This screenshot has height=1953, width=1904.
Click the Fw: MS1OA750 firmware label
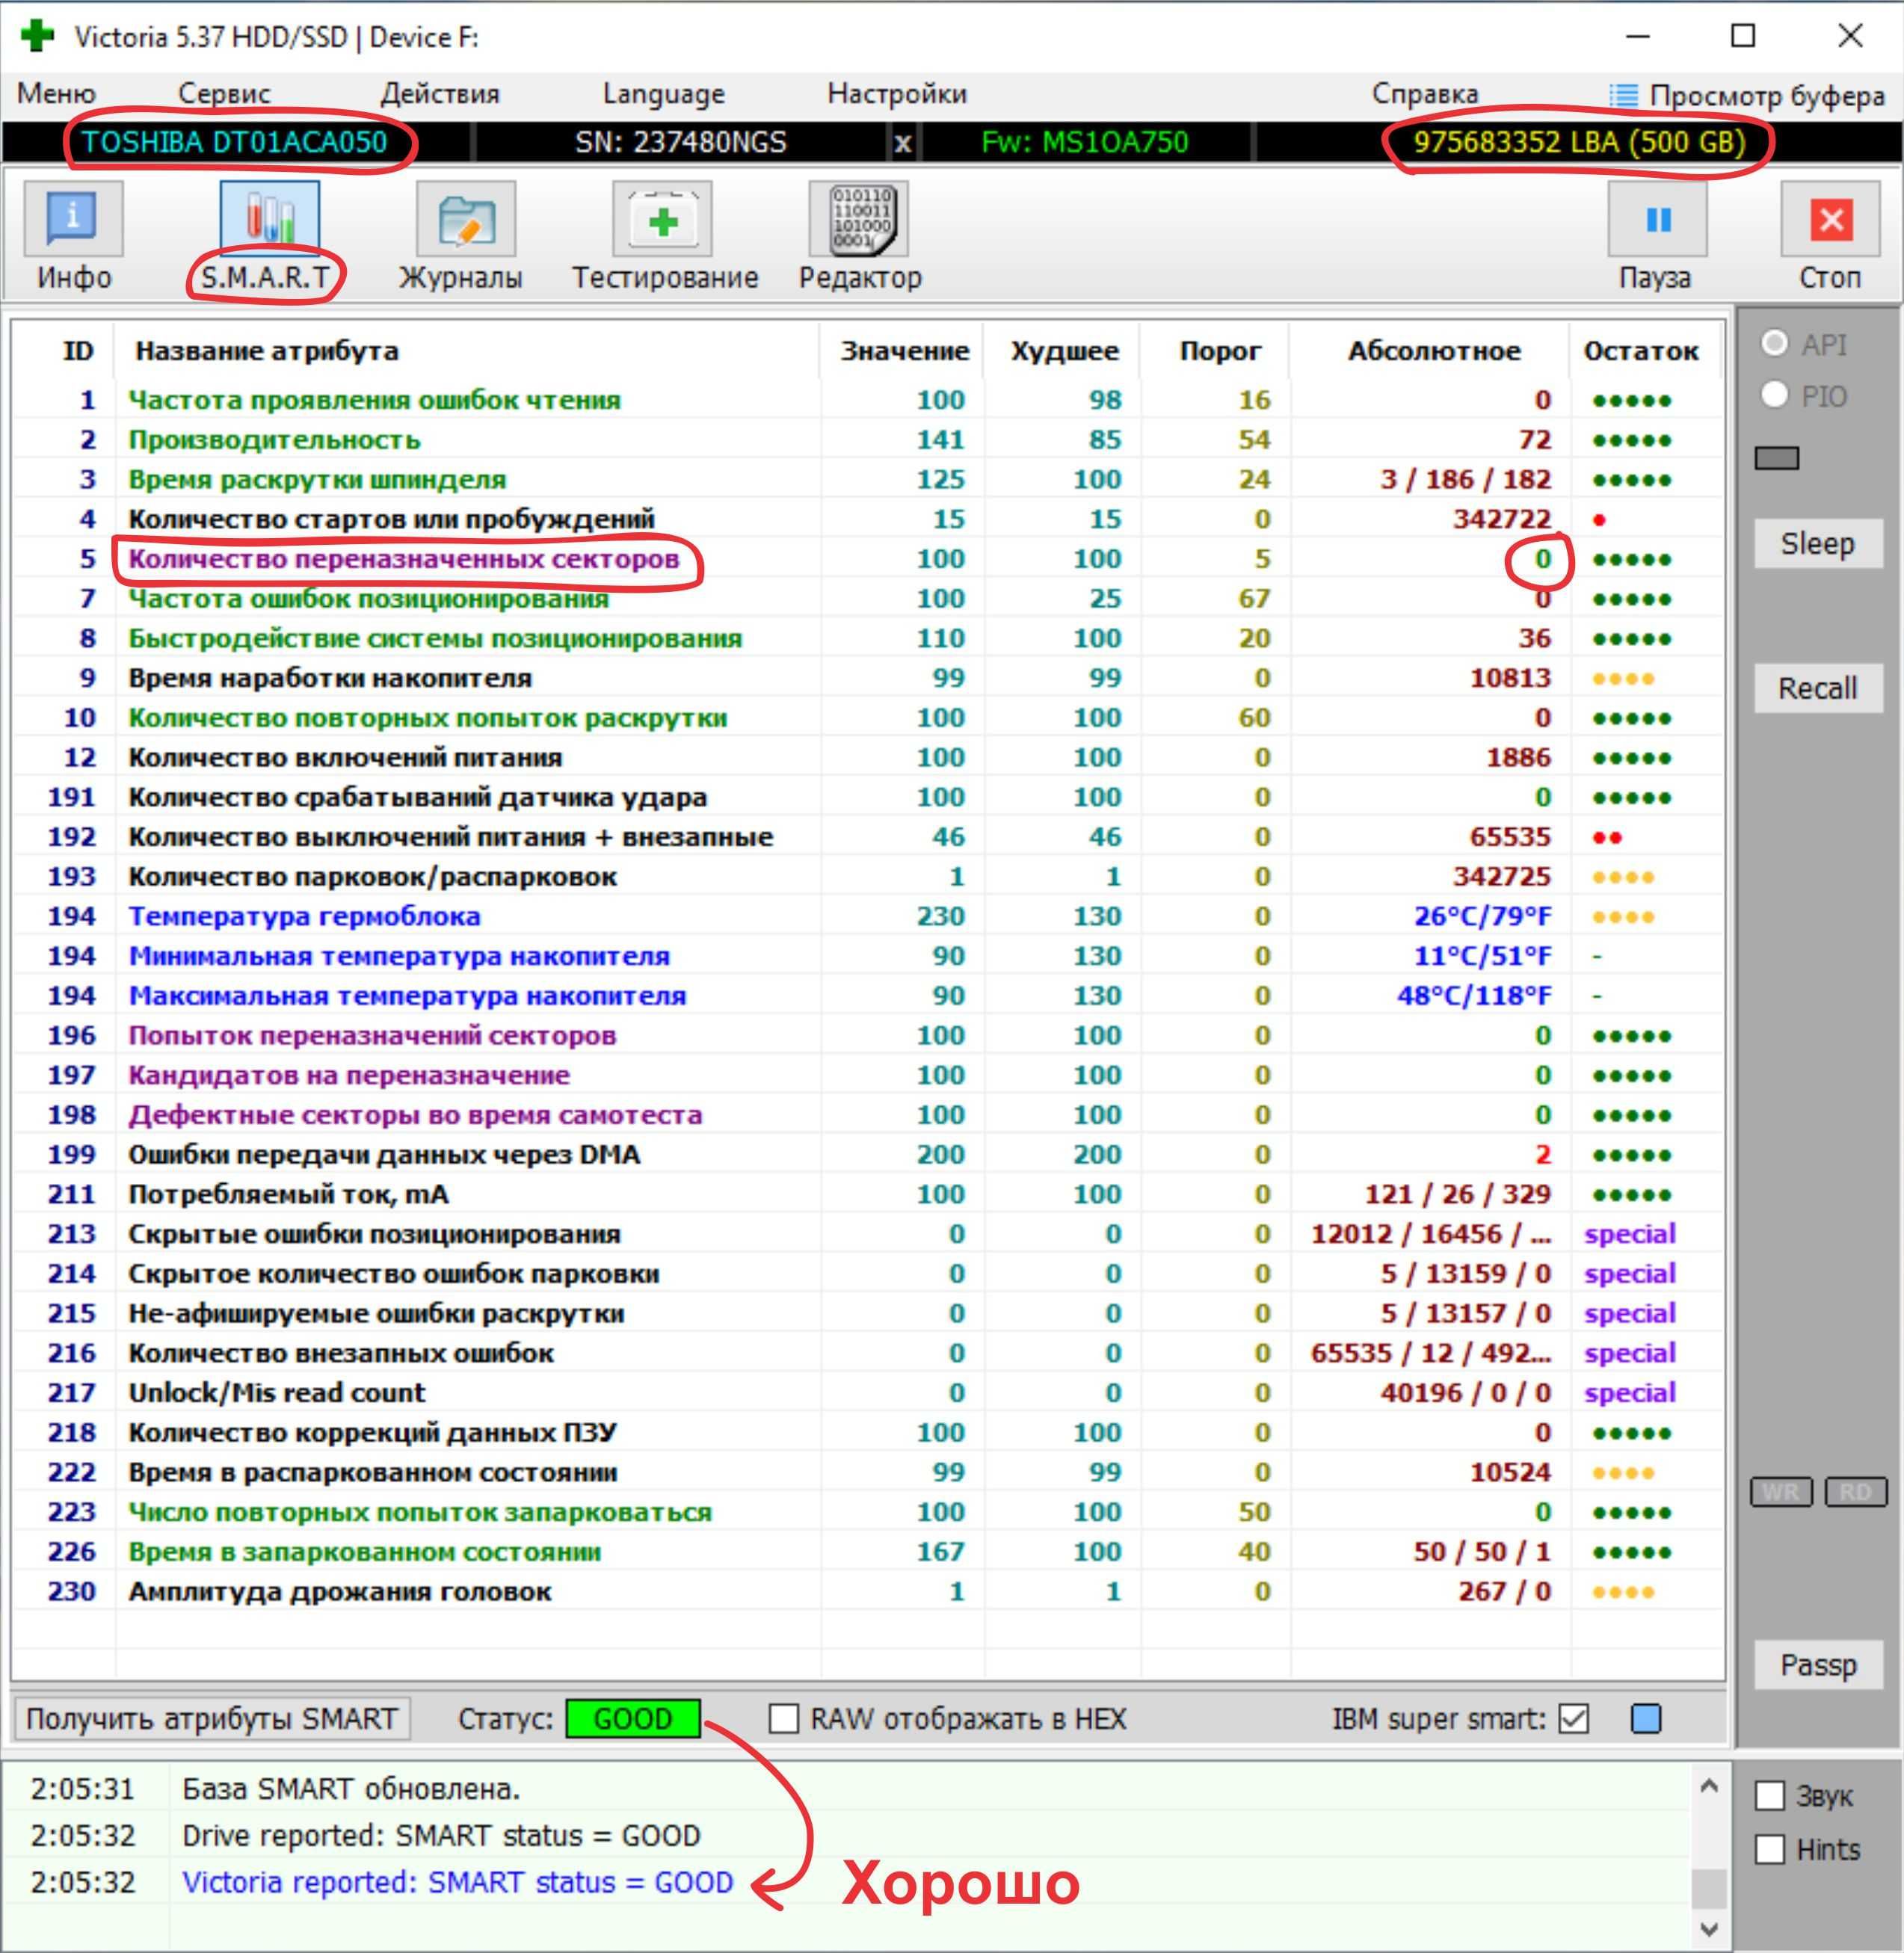pos(1084,142)
